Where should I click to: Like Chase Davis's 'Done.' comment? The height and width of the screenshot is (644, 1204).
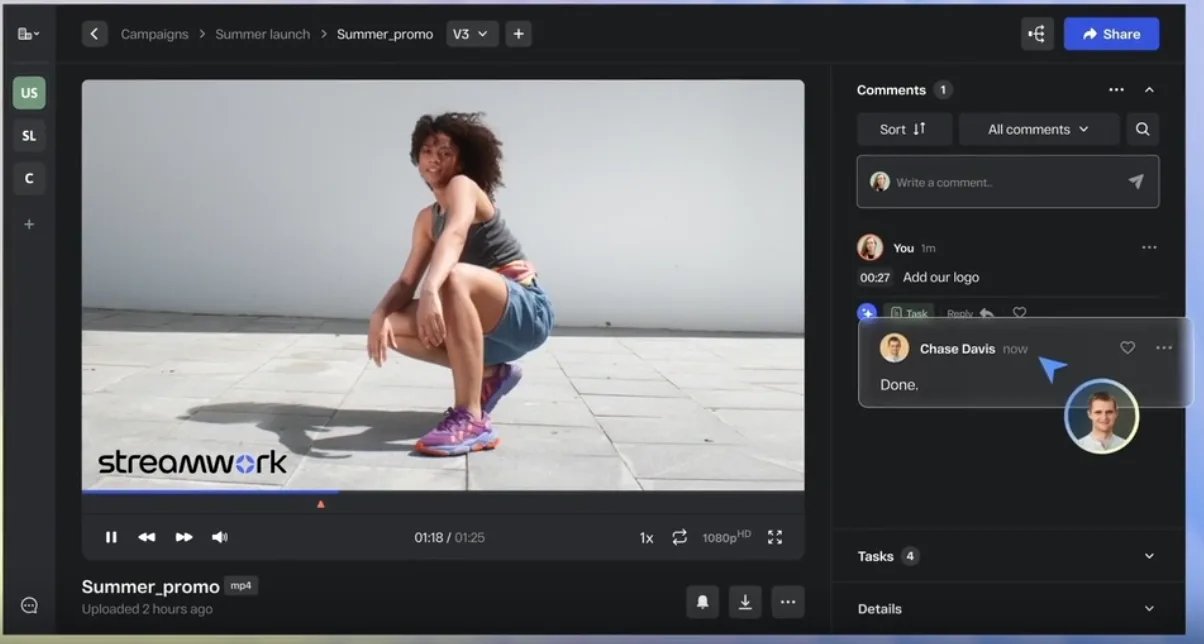pyautogui.click(x=1128, y=348)
